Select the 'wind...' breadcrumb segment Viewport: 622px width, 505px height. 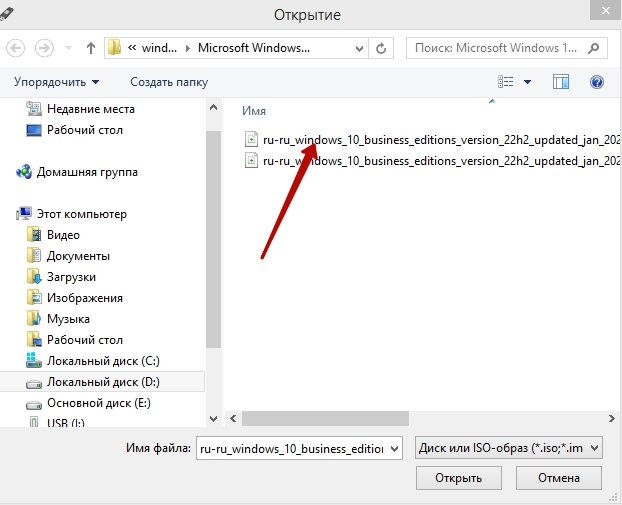159,48
